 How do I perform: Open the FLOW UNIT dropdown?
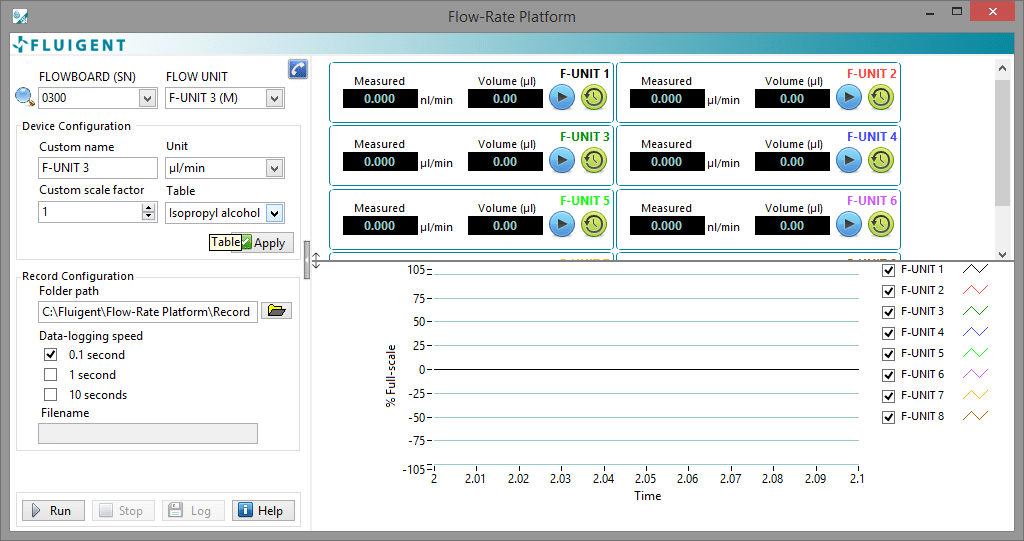(x=275, y=98)
